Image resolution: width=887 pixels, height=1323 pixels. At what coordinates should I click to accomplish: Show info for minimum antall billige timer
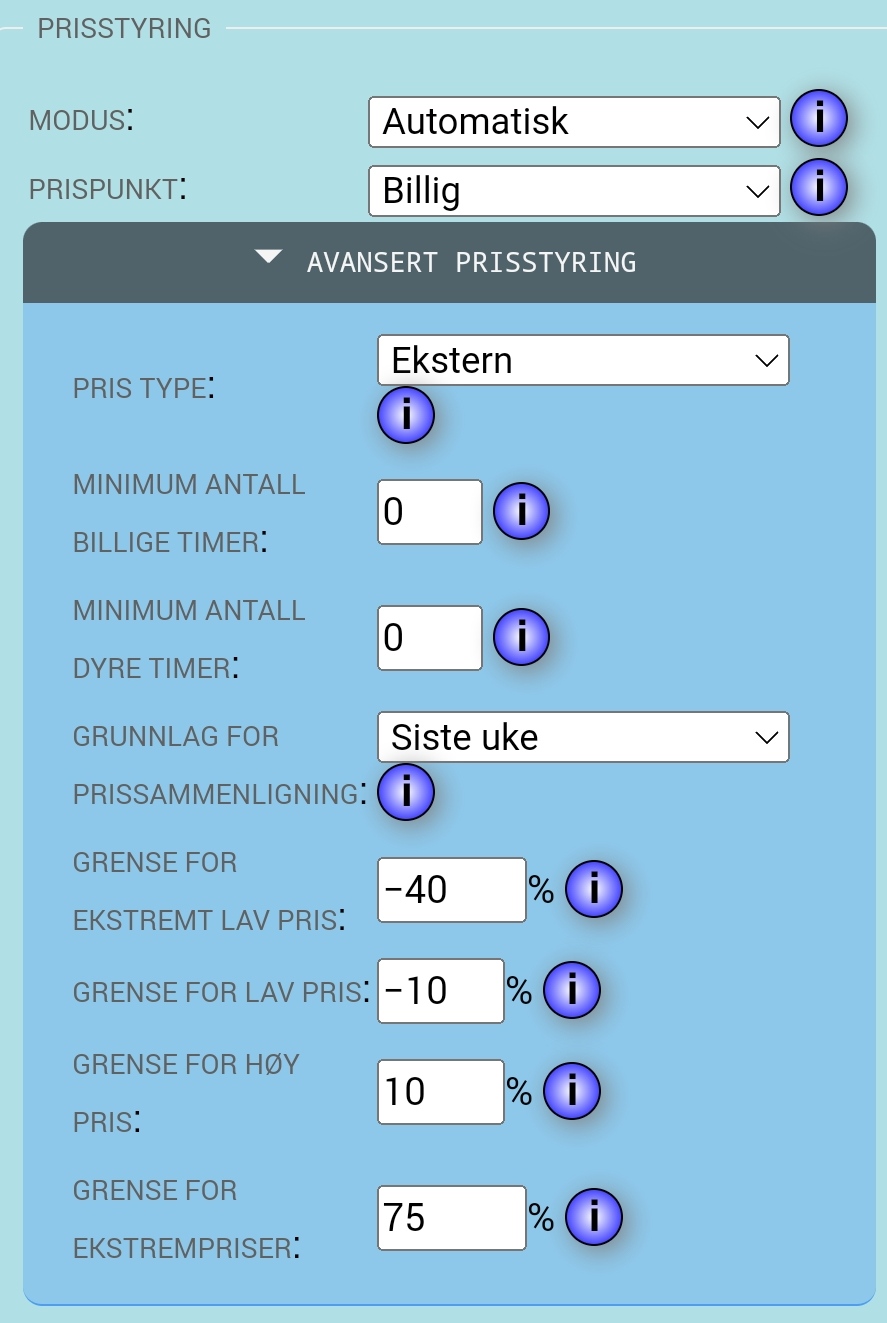pyautogui.click(x=521, y=512)
